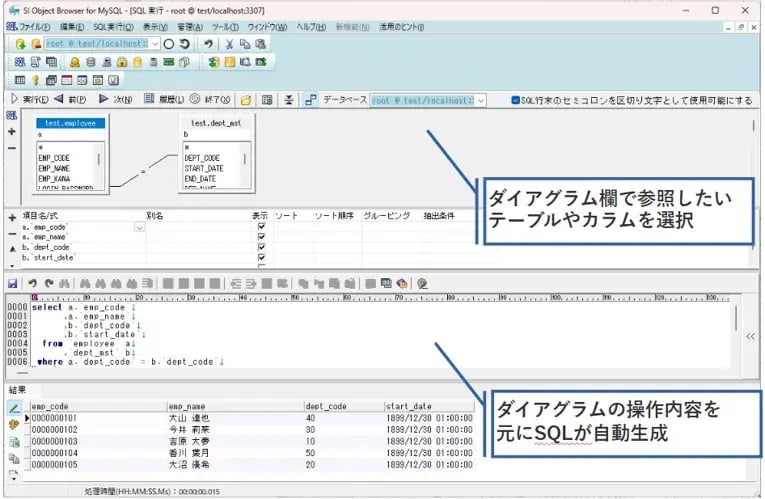The height and width of the screenshot is (499, 765).
Task: Click the pencil edit icon in results panel
Action: [x=14, y=408]
